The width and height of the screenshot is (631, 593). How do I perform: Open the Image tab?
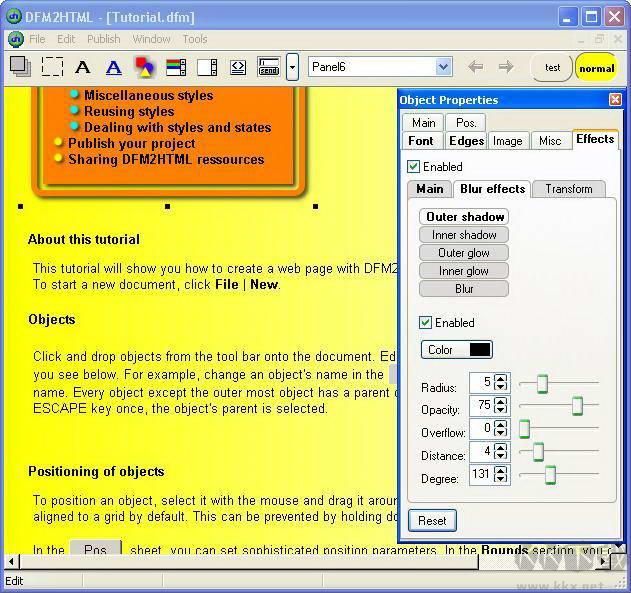pos(507,141)
